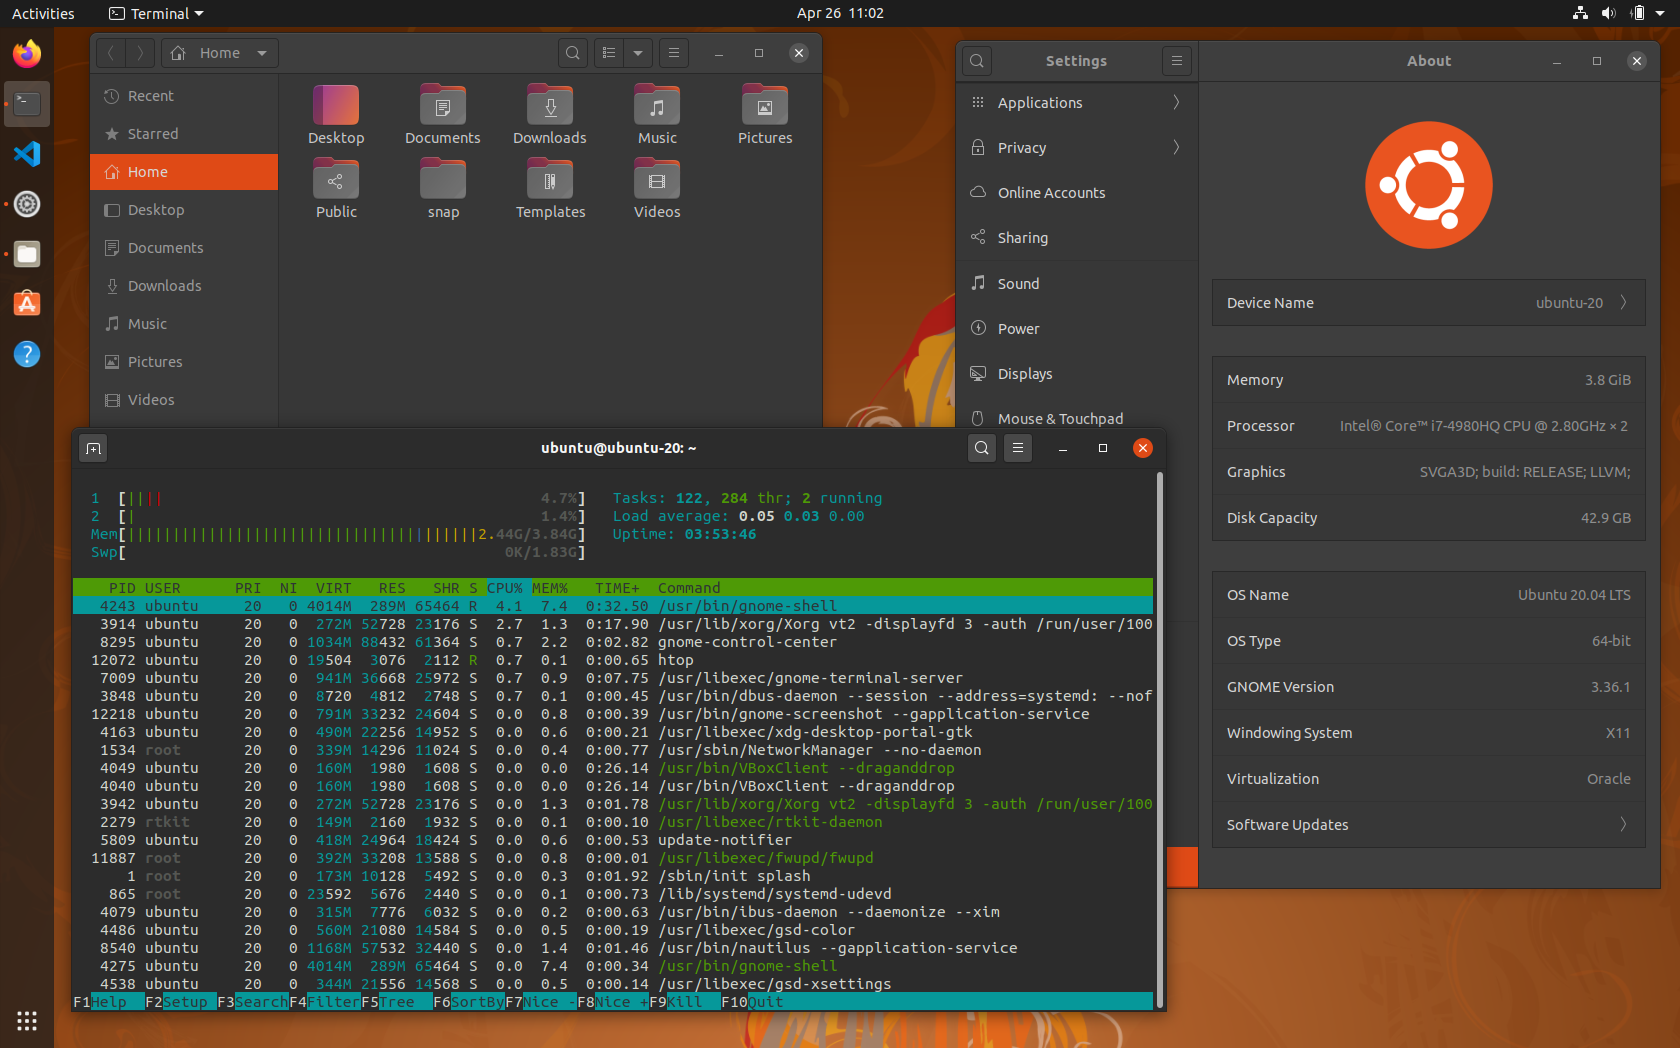Image resolution: width=1680 pixels, height=1048 pixels.
Task: Open Device Name ubuntu-20 row
Action: tap(1428, 303)
